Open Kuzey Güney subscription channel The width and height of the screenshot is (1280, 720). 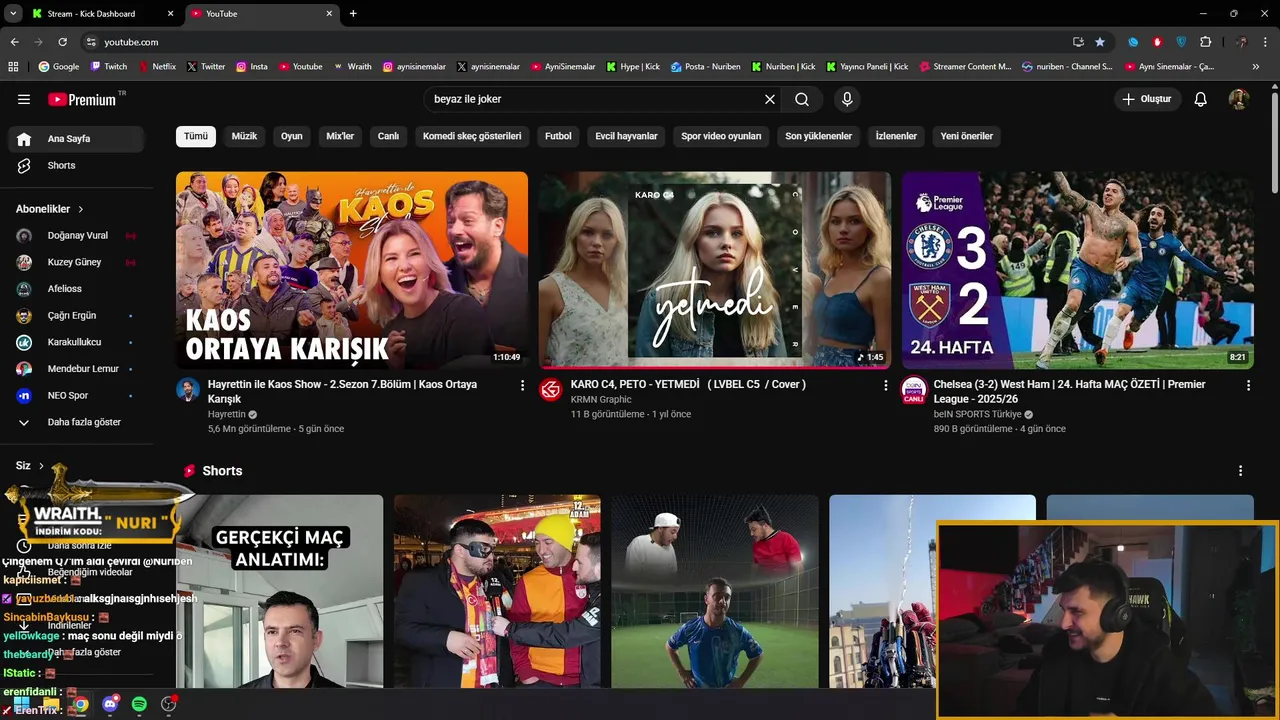77,262
